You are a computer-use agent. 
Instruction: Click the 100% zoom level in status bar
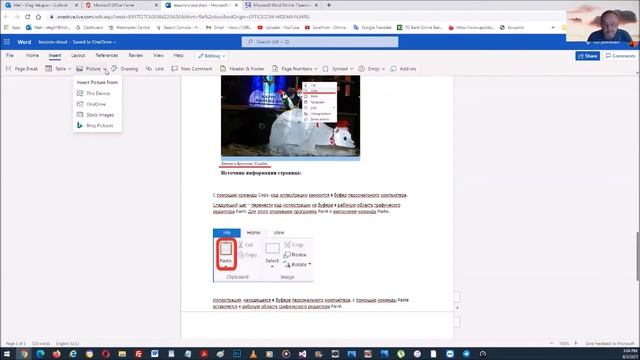point(564,344)
